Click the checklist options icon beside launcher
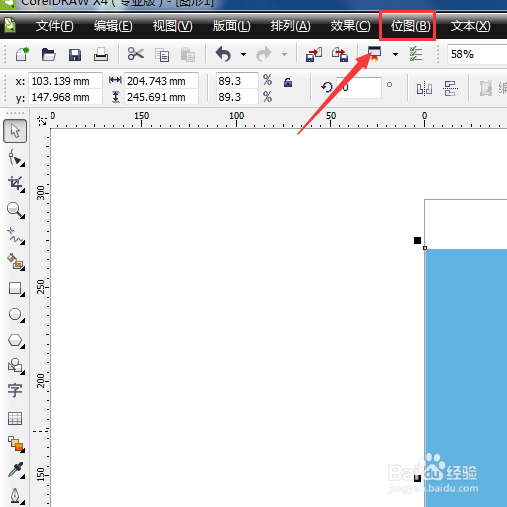This screenshot has height=507, width=507. 416,54
